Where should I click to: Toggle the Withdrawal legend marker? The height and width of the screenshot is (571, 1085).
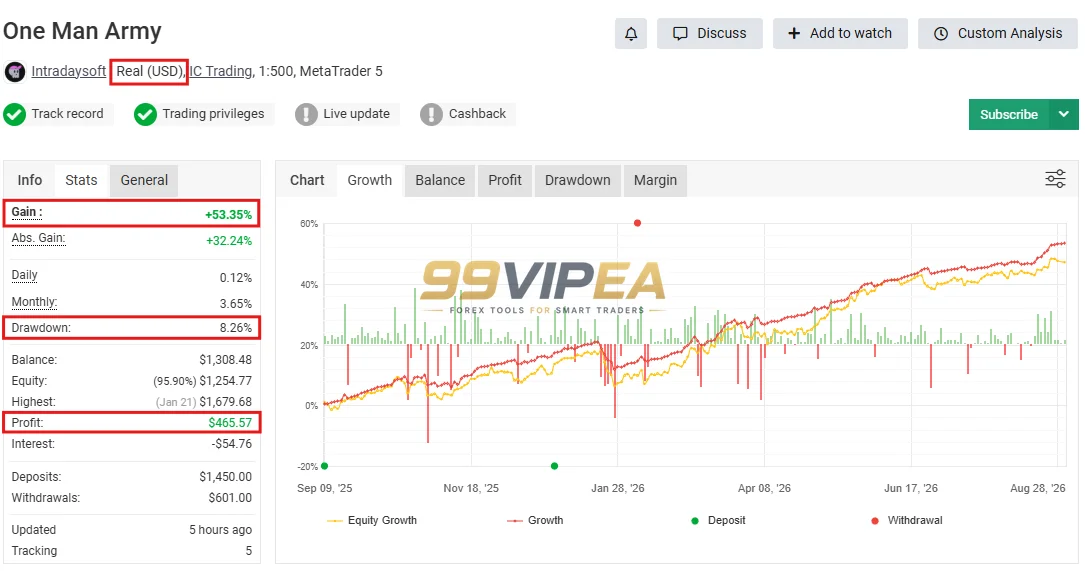click(906, 520)
